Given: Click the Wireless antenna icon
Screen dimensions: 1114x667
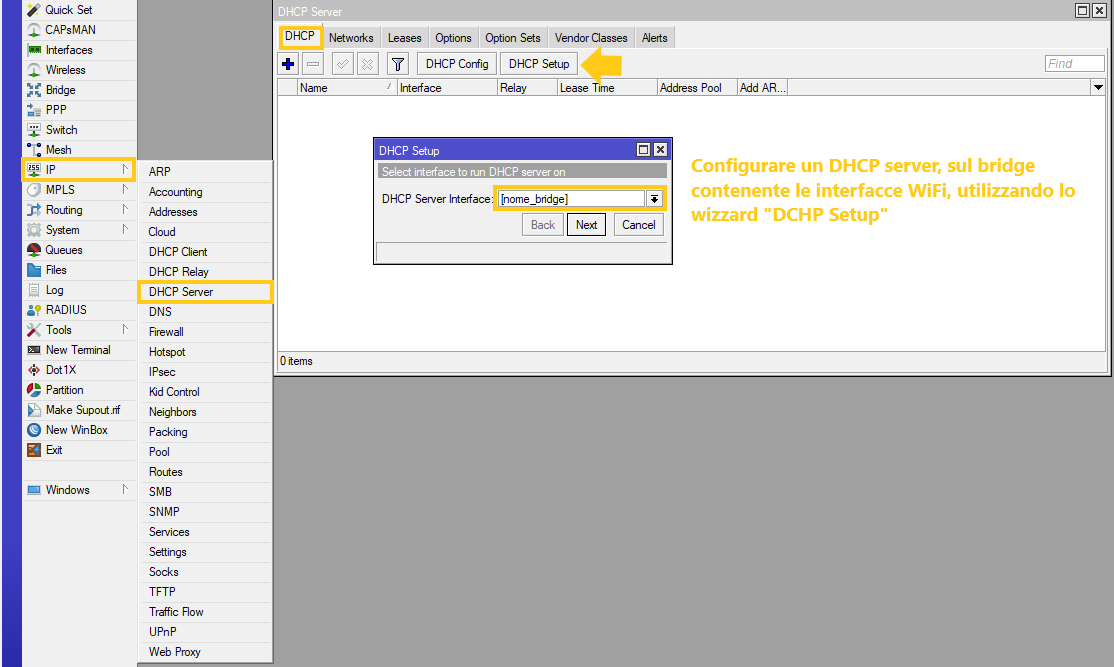Looking at the screenshot, I should (33, 70).
